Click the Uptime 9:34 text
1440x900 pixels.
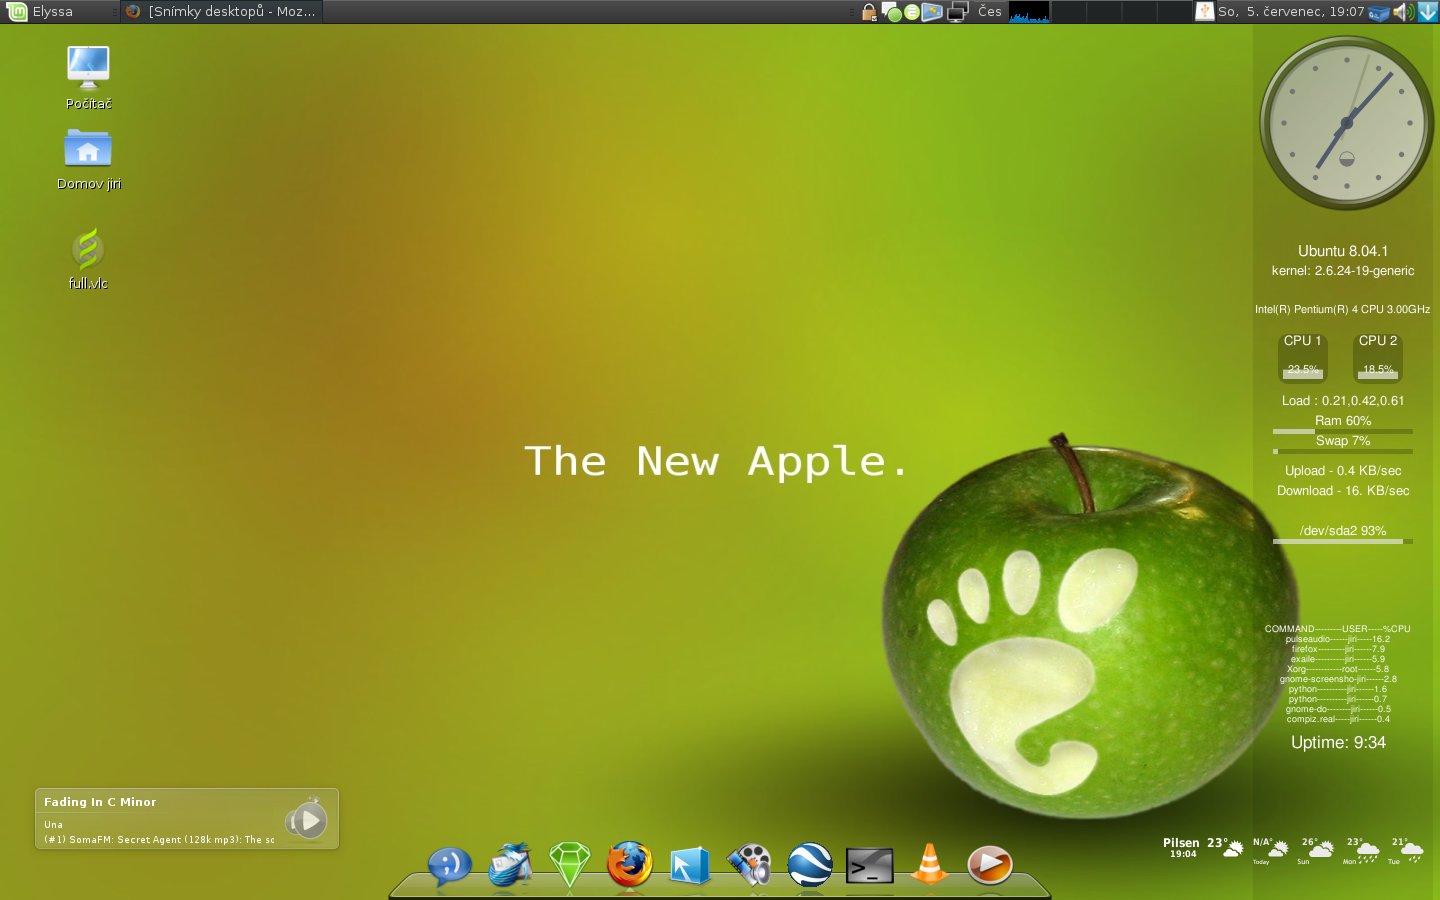click(1338, 743)
